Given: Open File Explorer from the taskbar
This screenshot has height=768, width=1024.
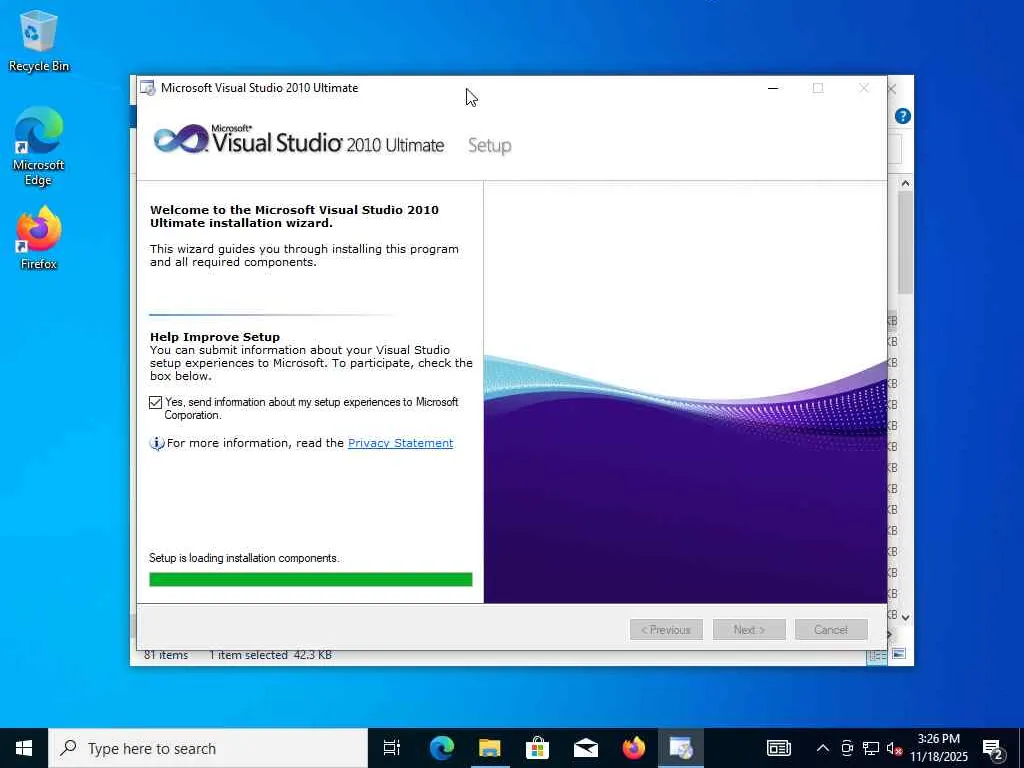Looking at the screenshot, I should [x=489, y=748].
